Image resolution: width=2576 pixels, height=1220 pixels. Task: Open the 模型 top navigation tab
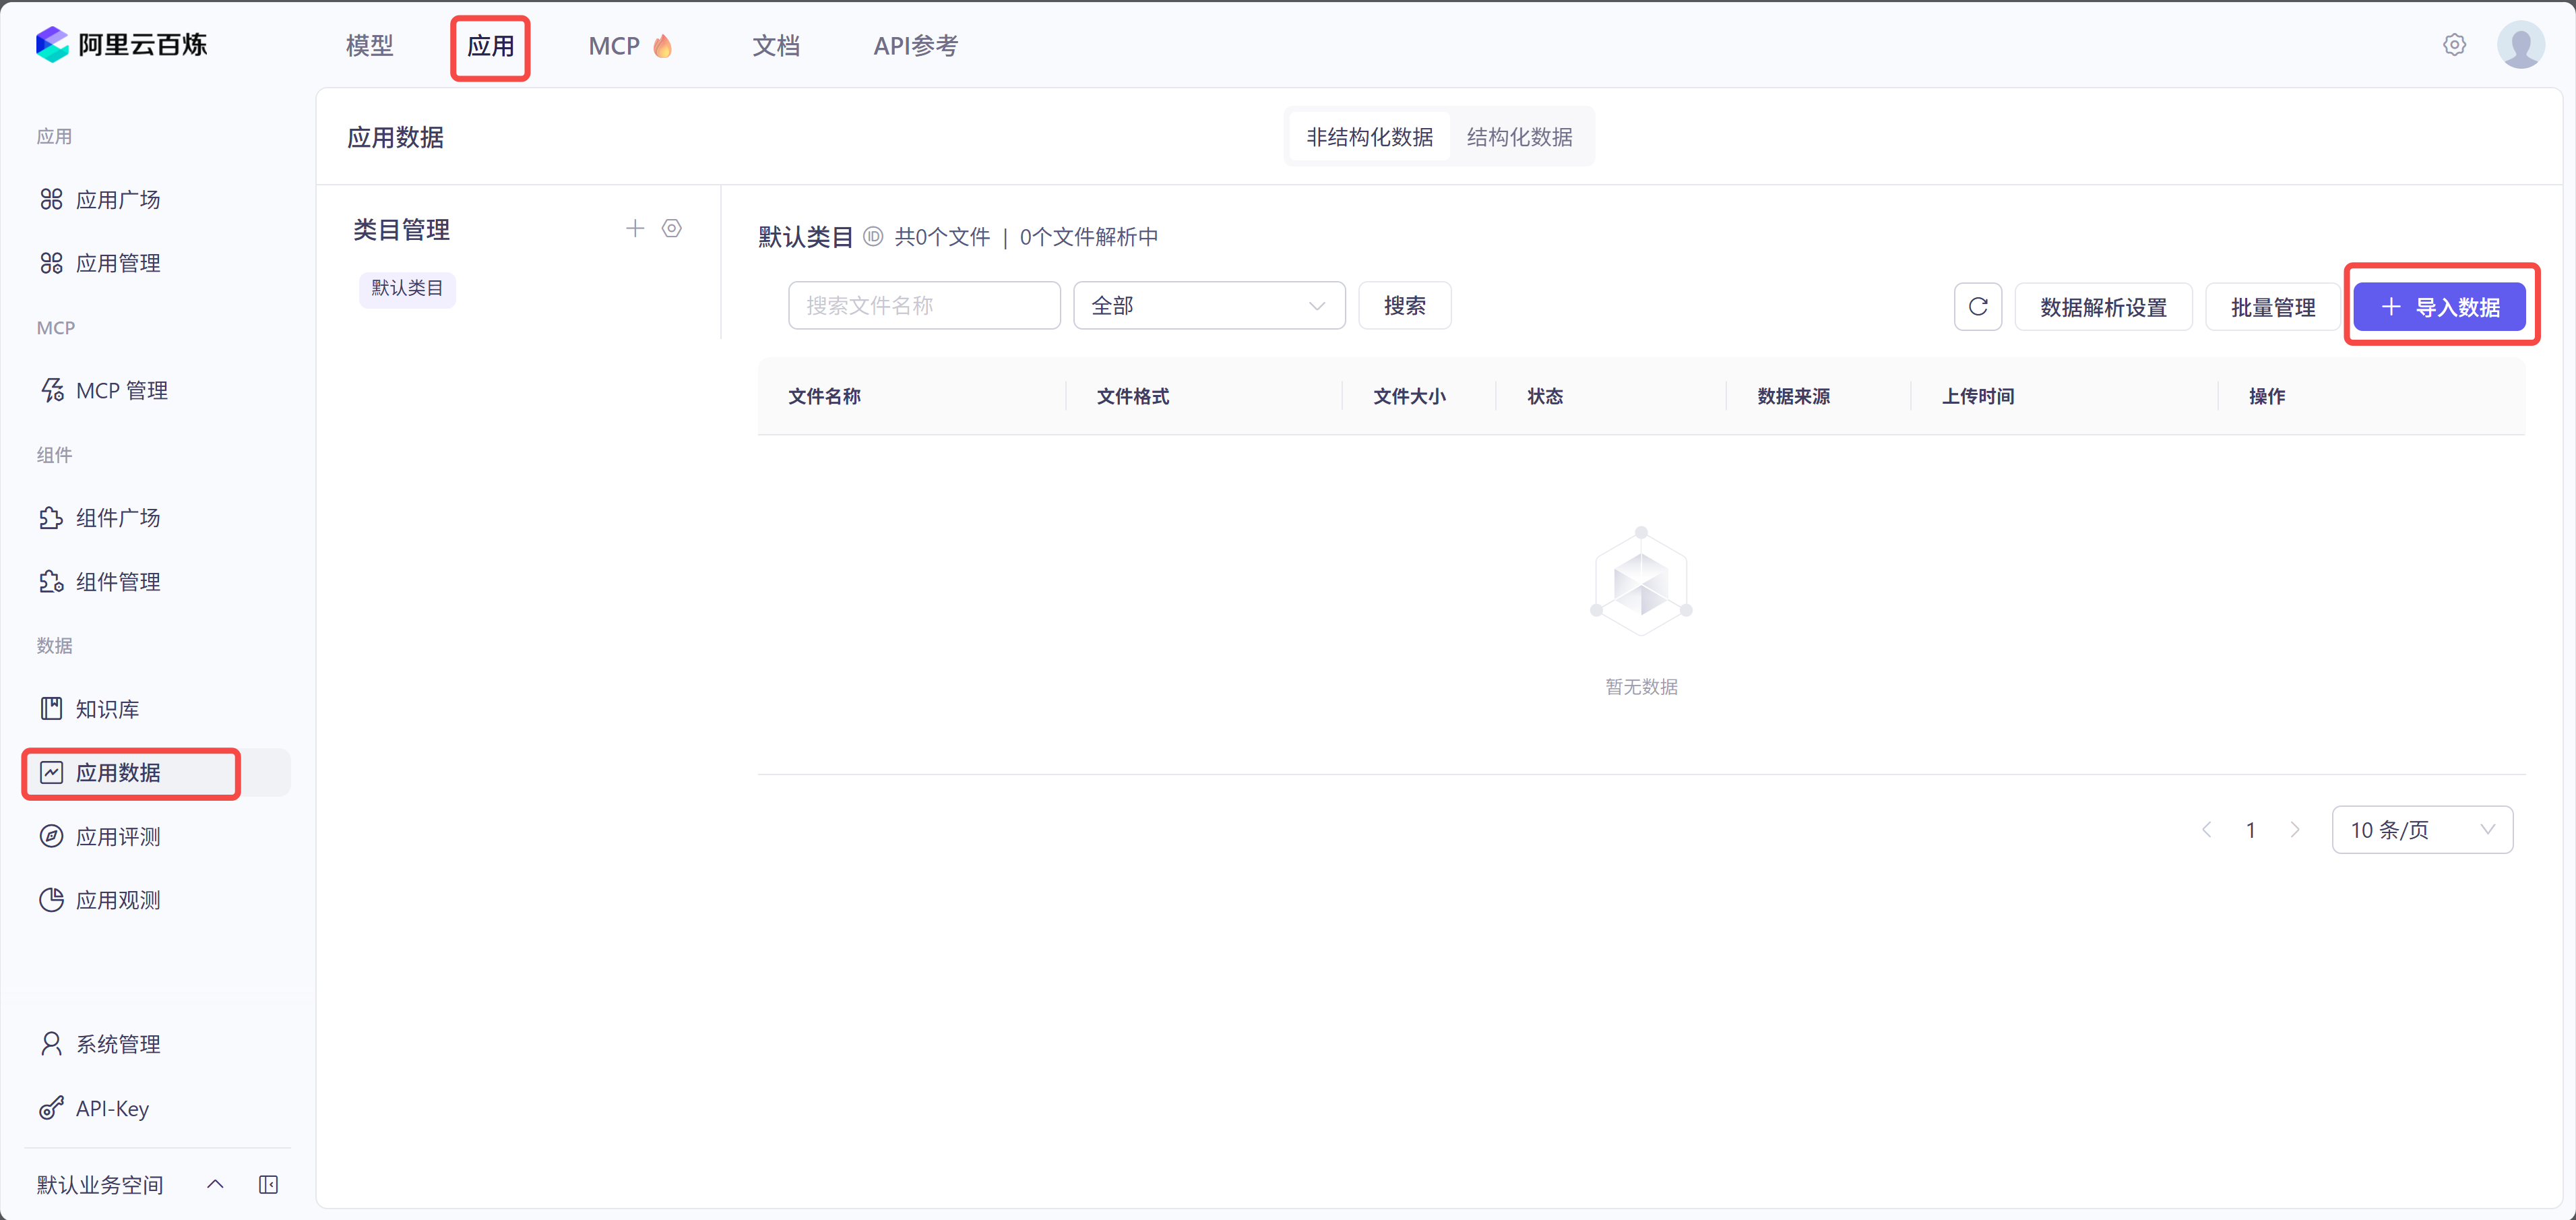pyautogui.click(x=369, y=46)
